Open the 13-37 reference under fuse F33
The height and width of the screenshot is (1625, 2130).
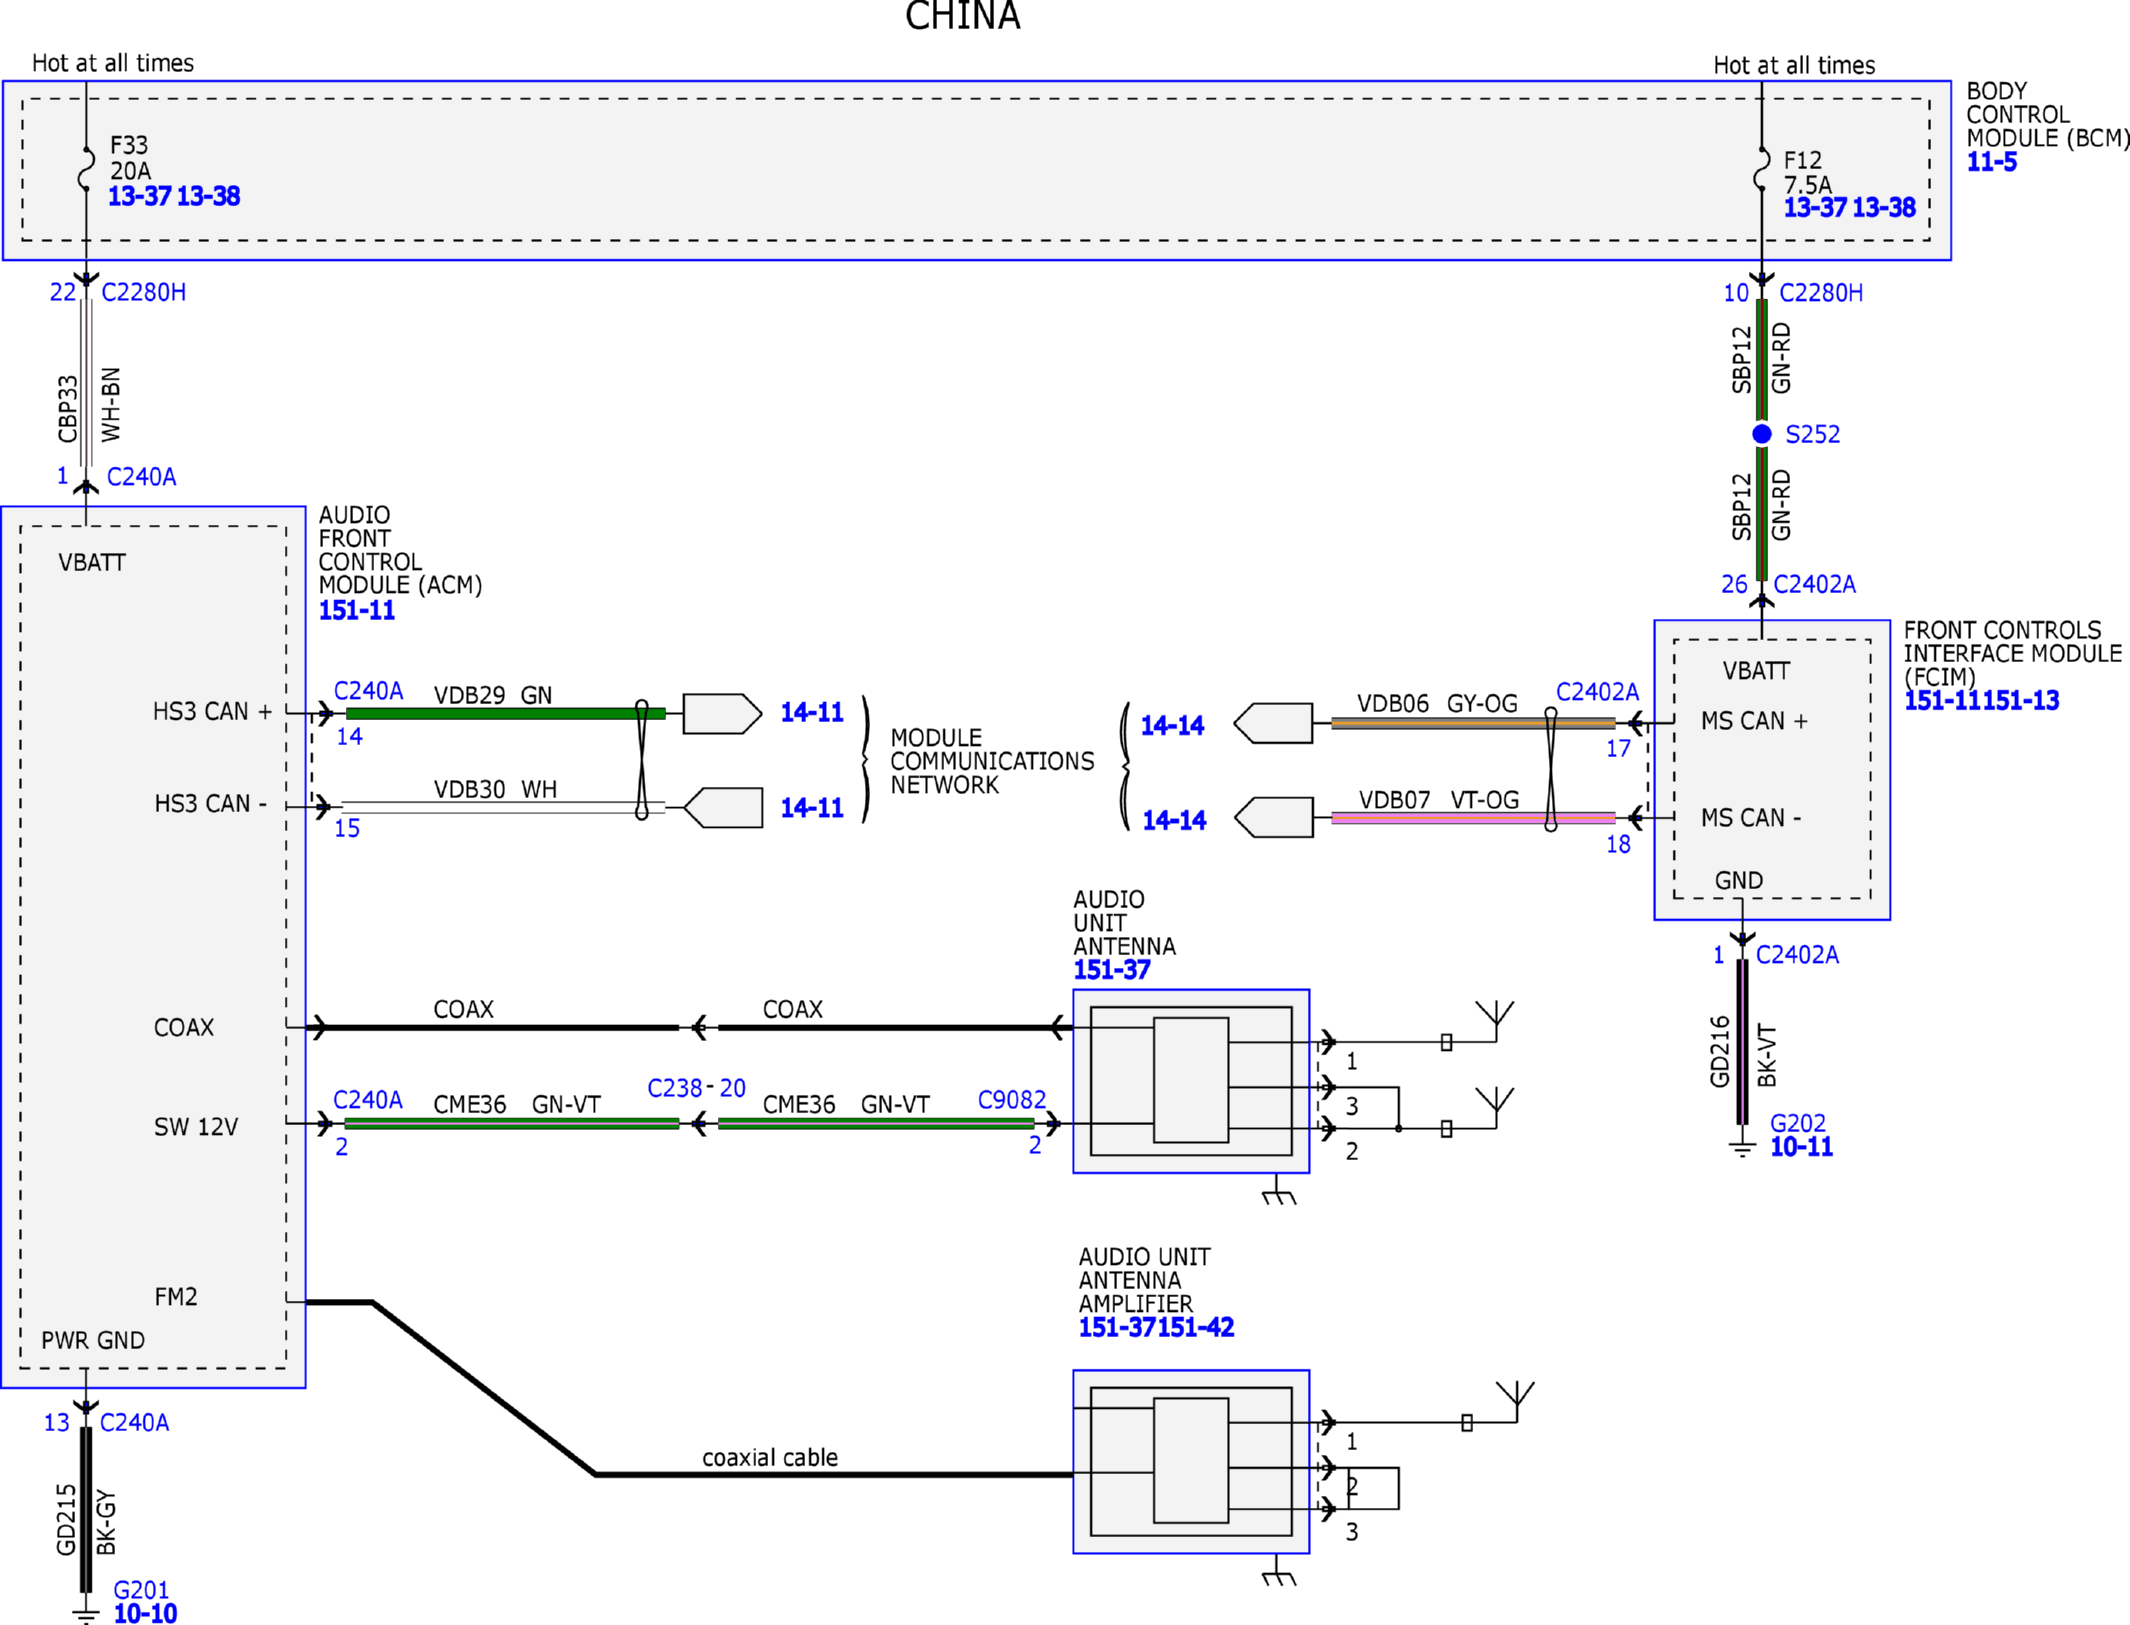(139, 196)
